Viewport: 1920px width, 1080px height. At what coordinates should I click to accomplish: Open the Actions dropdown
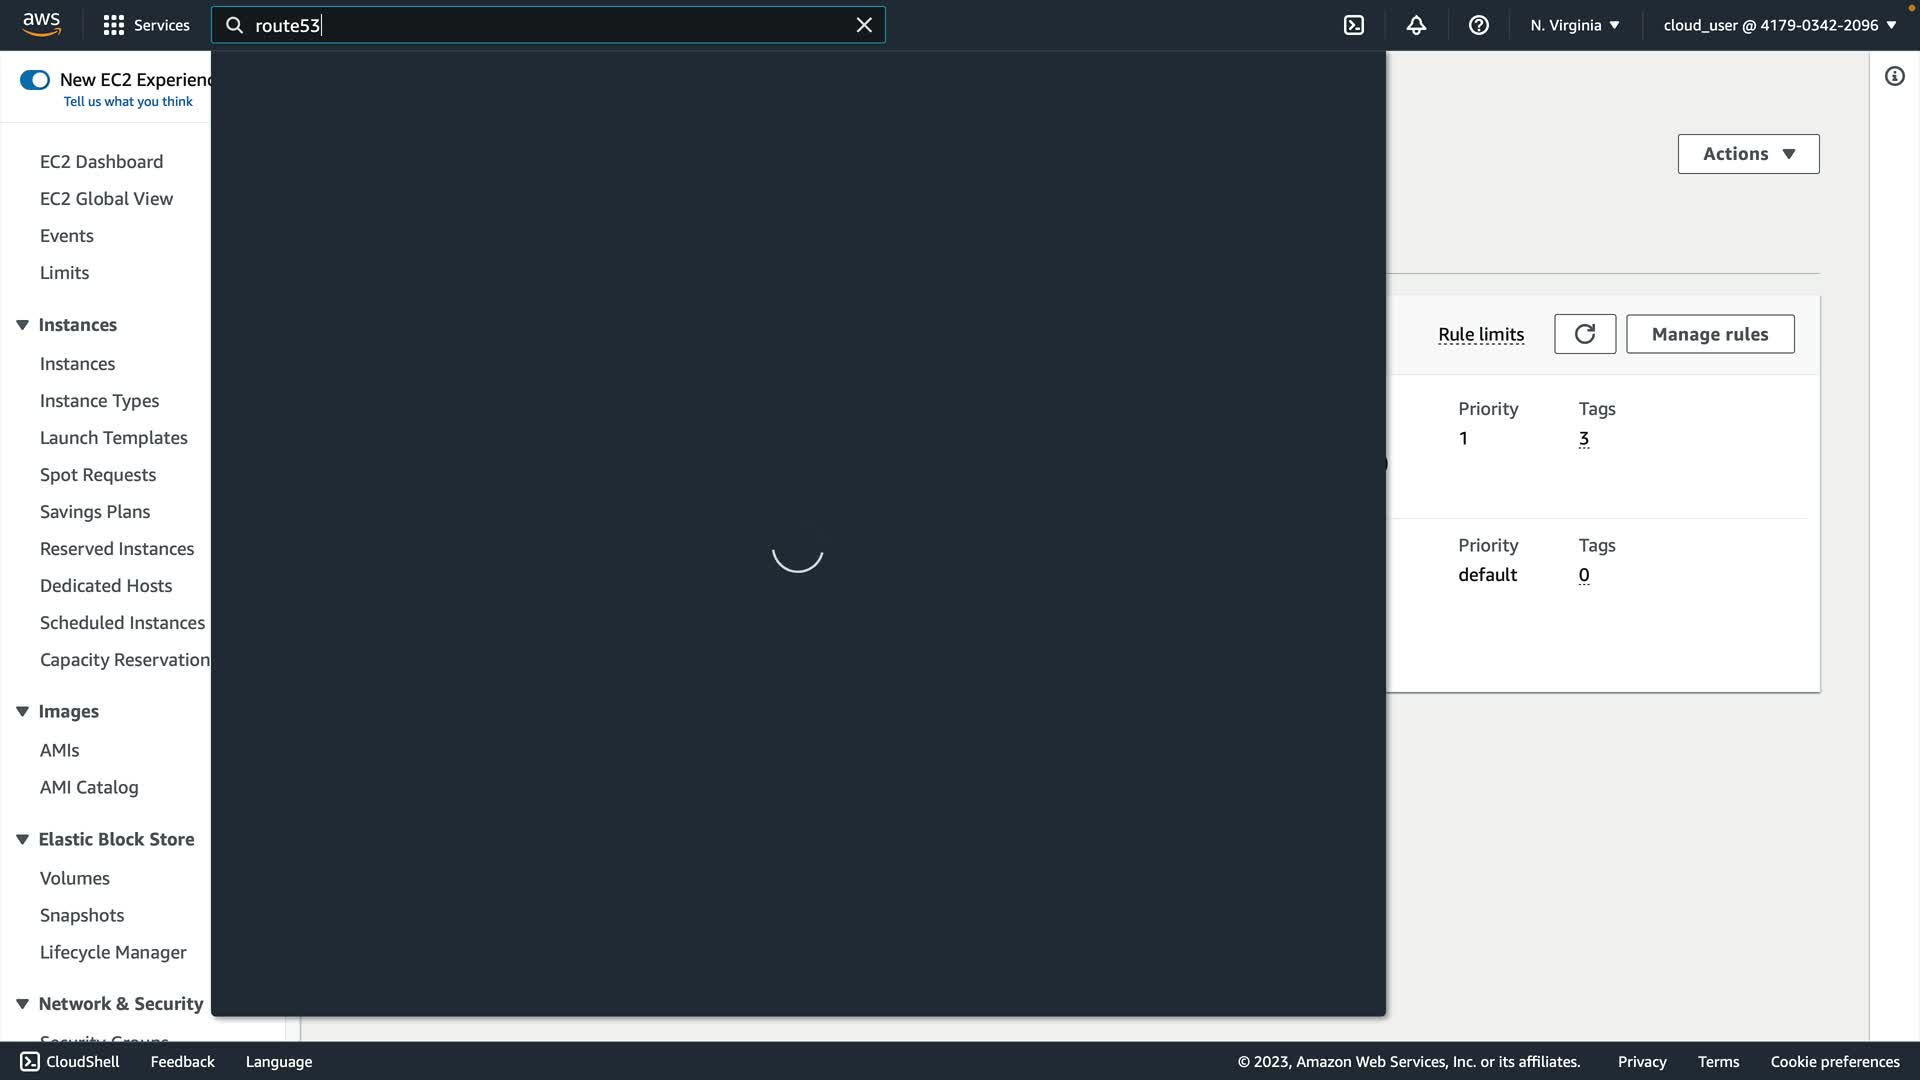tap(1748, 154)
